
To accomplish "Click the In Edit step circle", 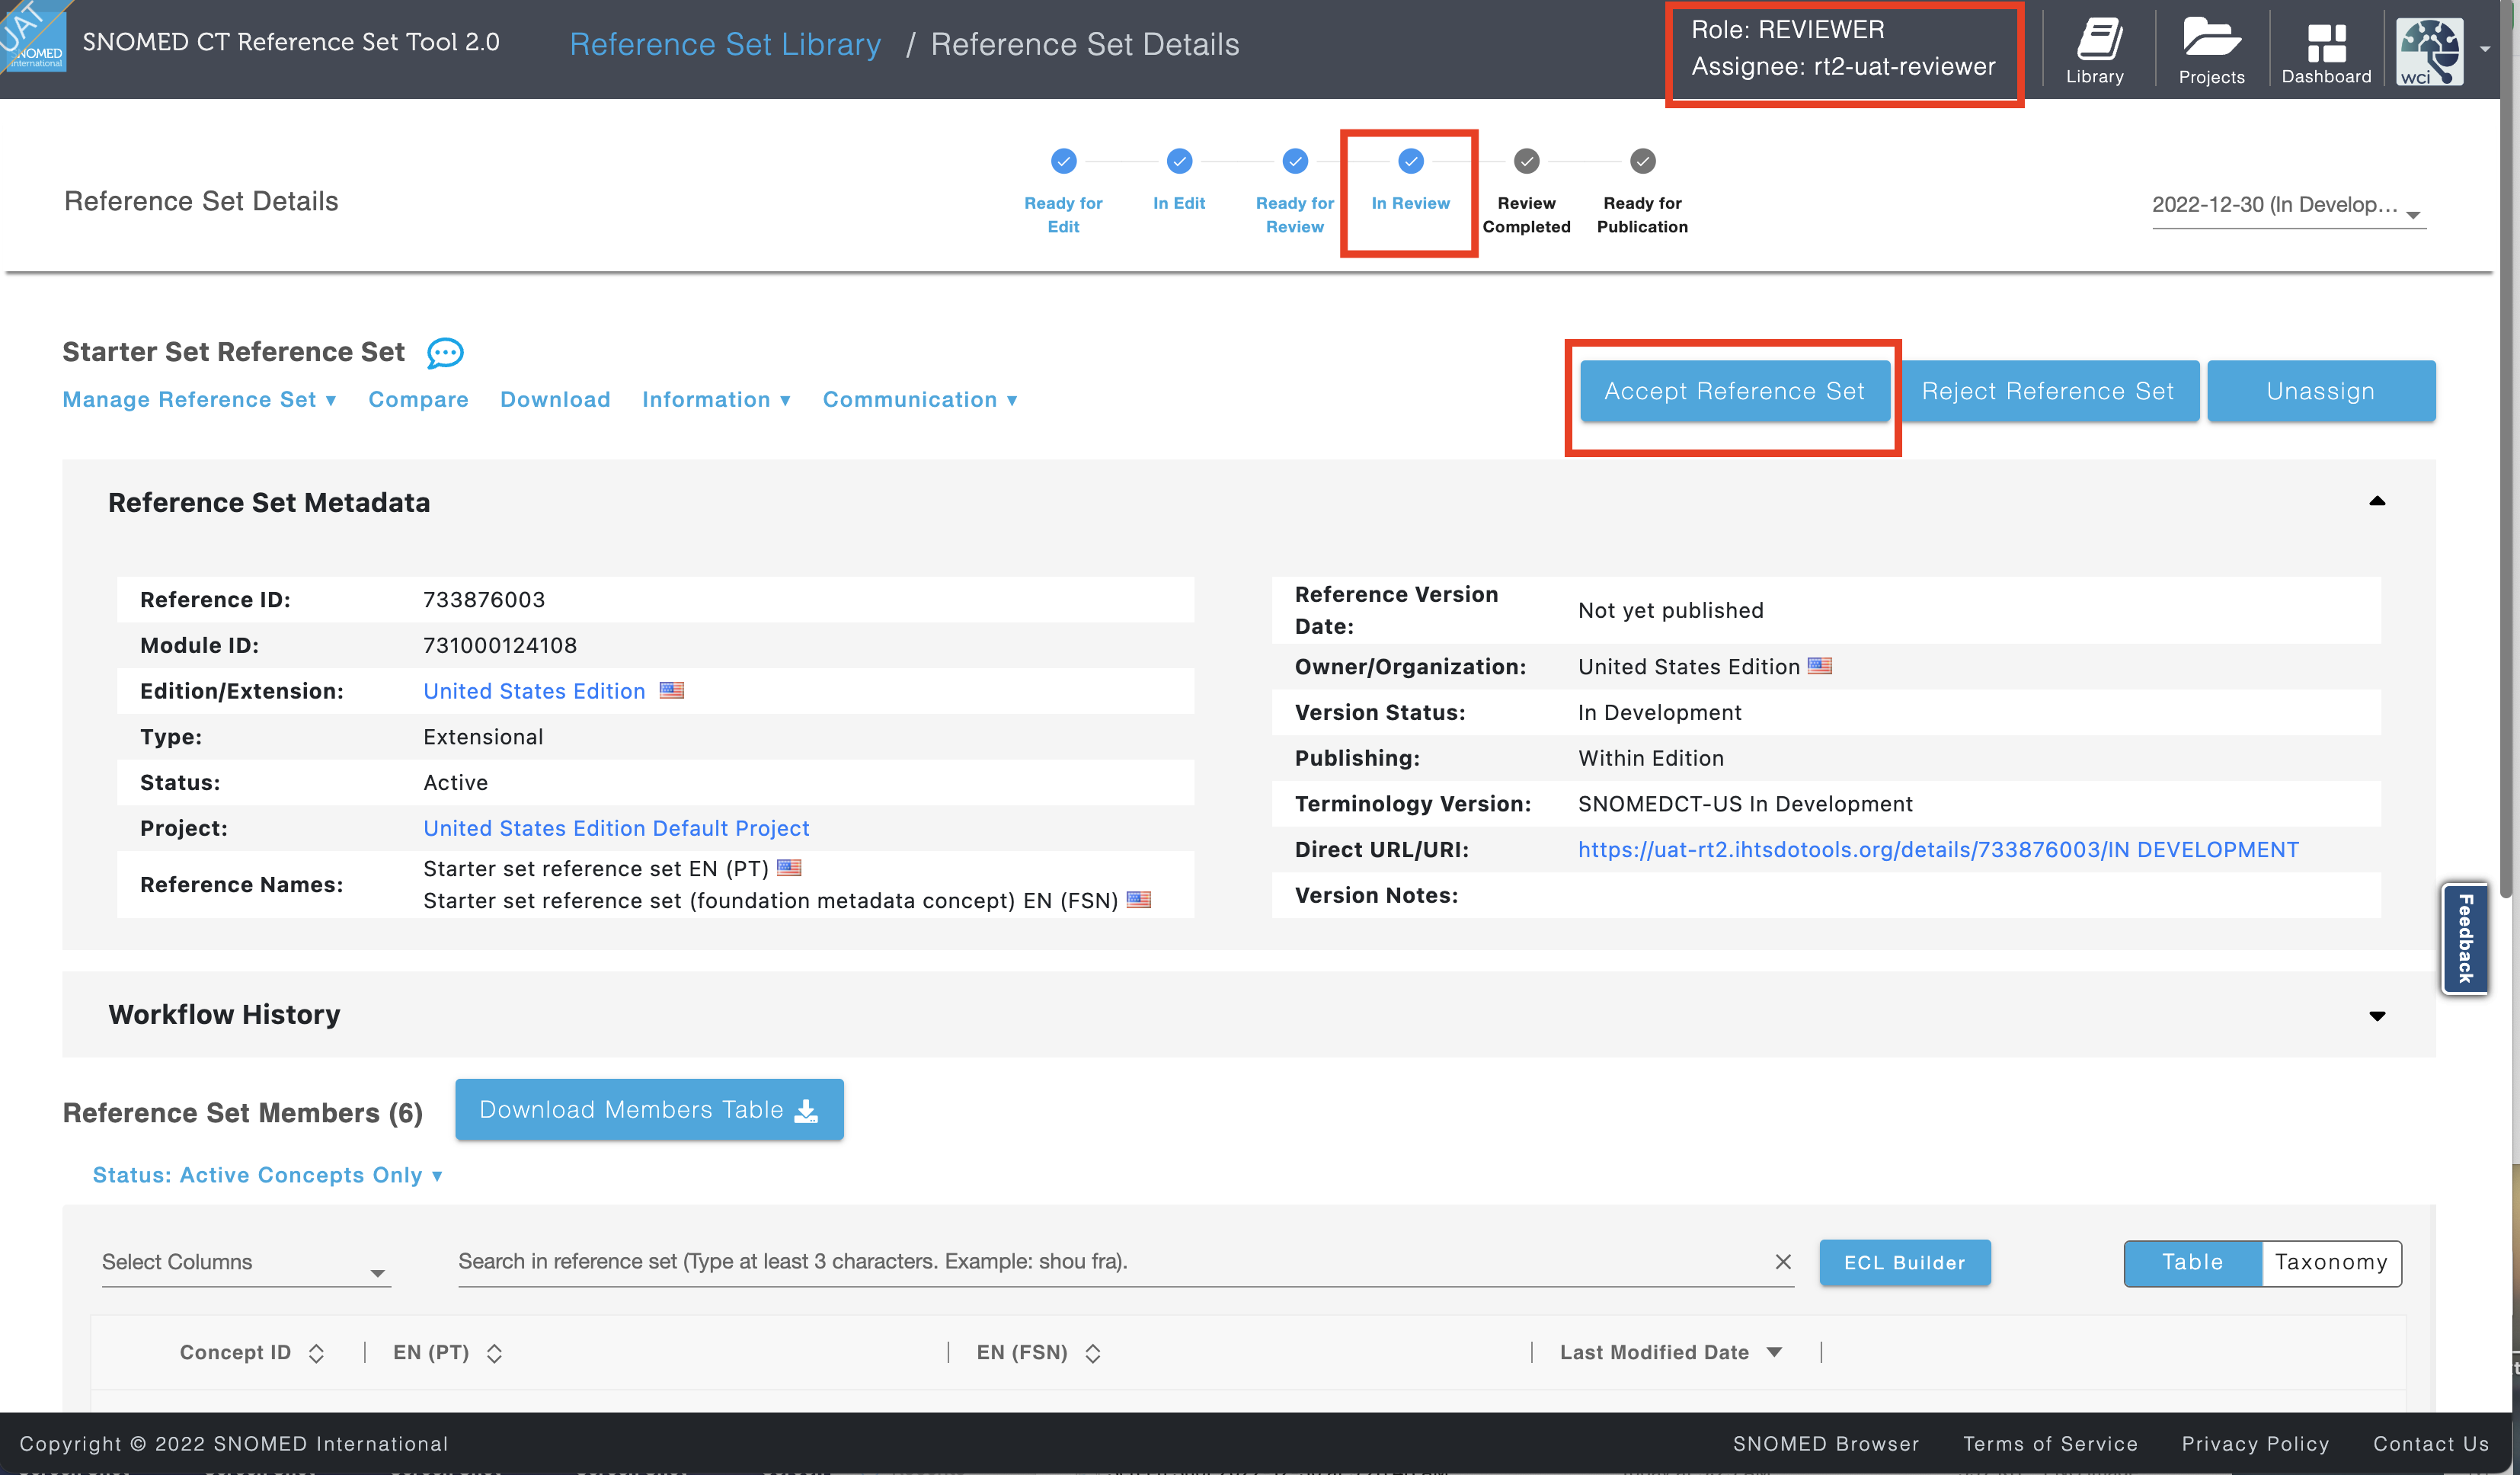I will [1179, 161].
